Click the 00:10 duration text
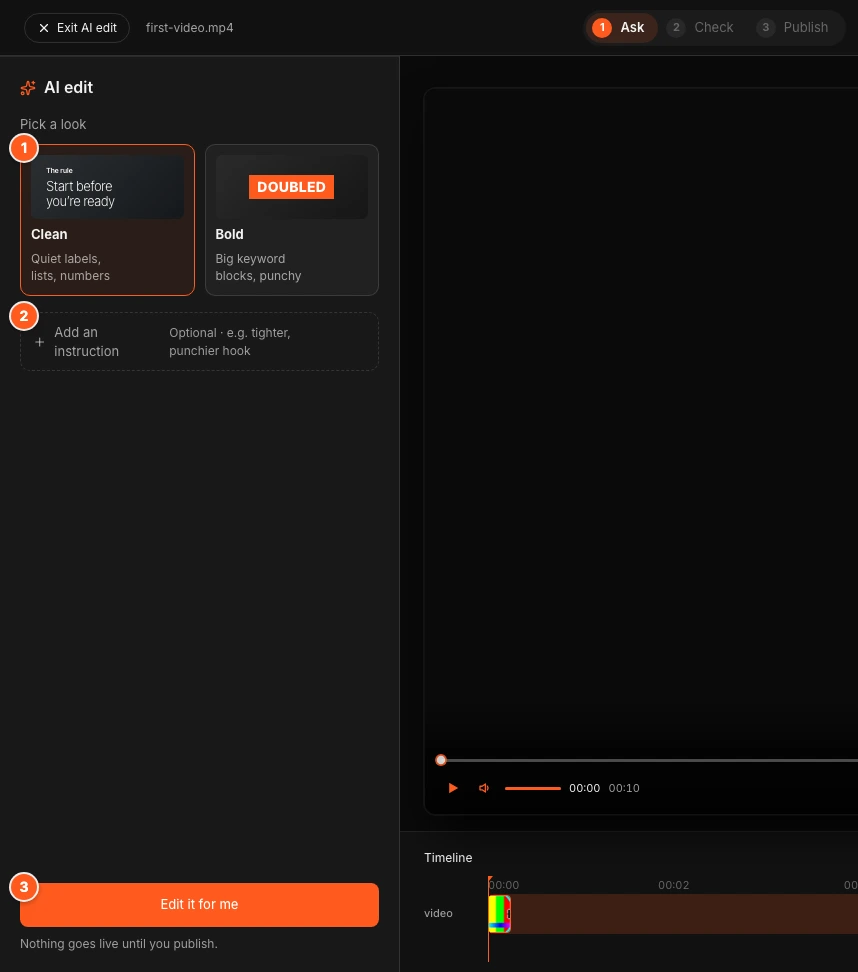 point(624,788)
